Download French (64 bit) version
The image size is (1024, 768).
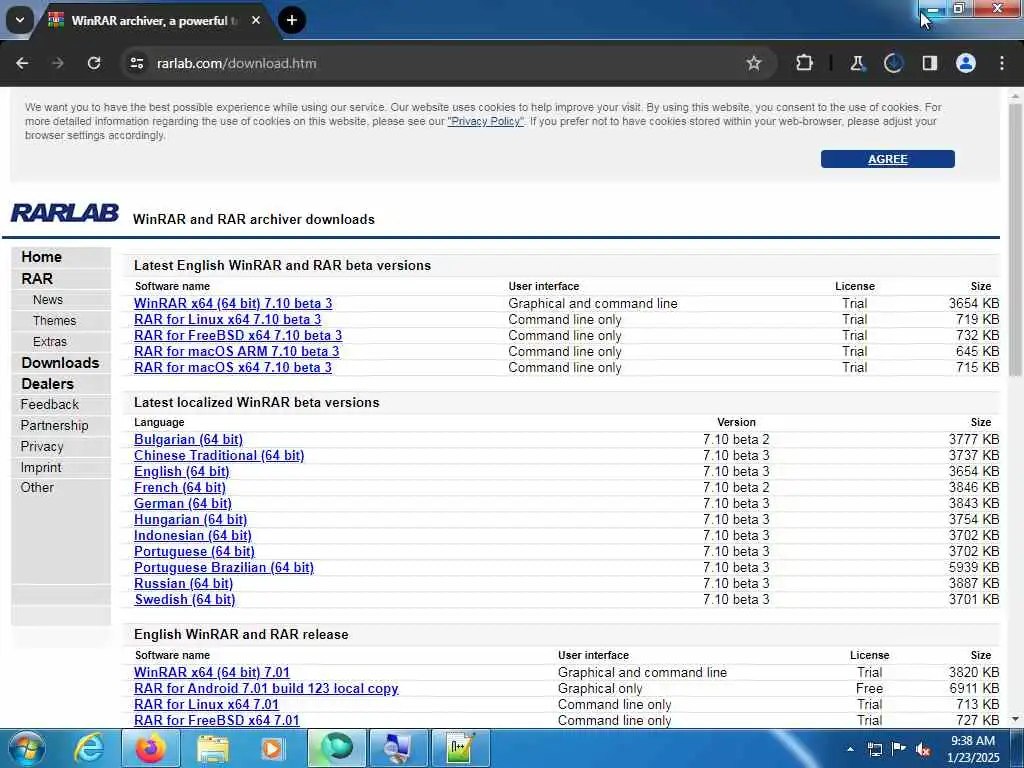[180, 487]
